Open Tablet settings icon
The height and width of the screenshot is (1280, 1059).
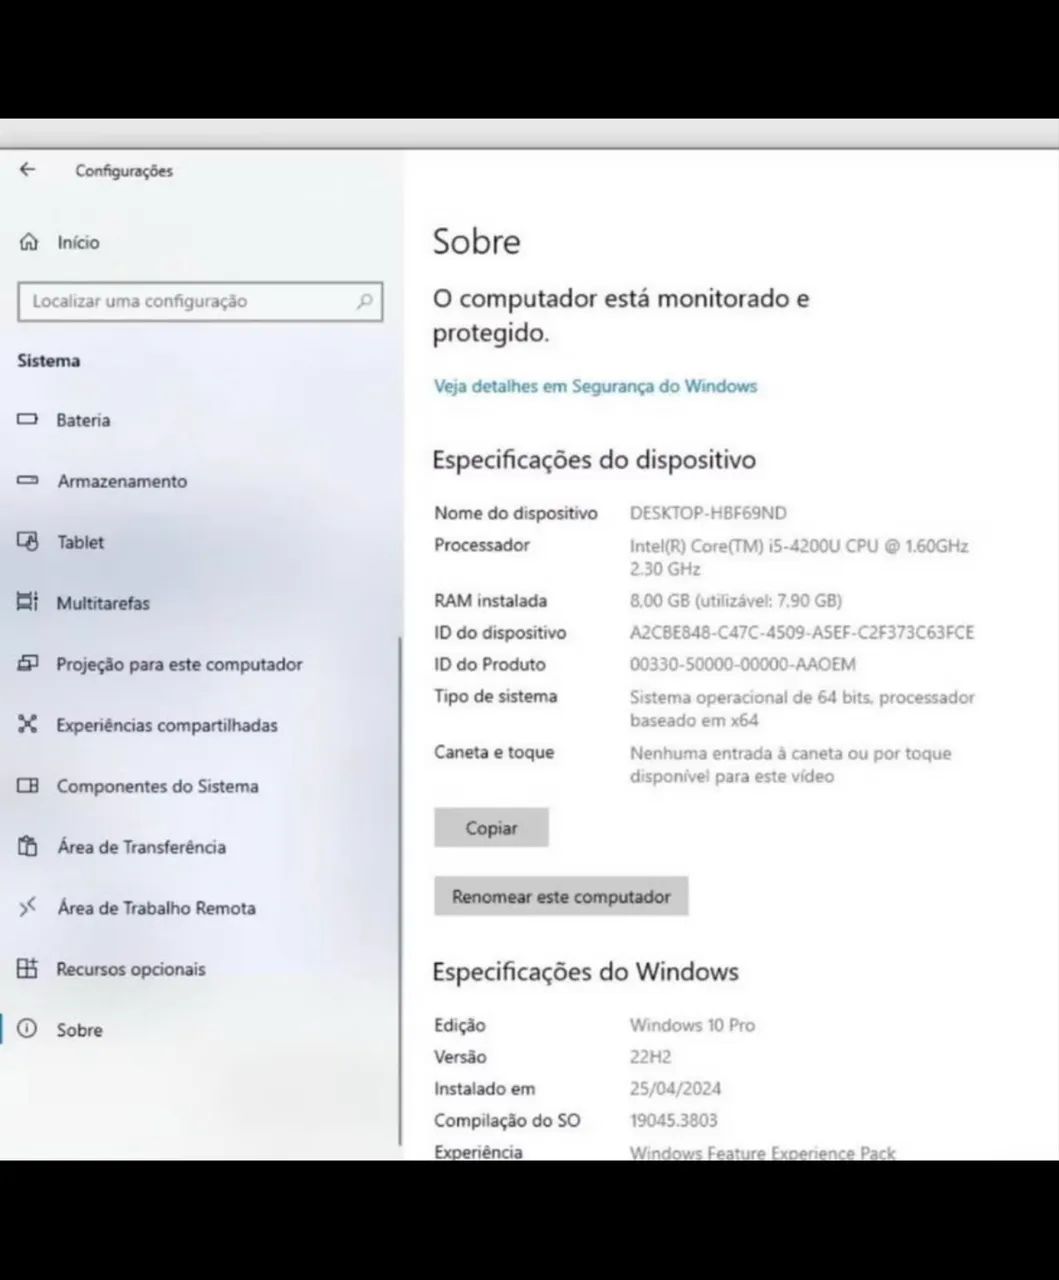pos(27,542)
